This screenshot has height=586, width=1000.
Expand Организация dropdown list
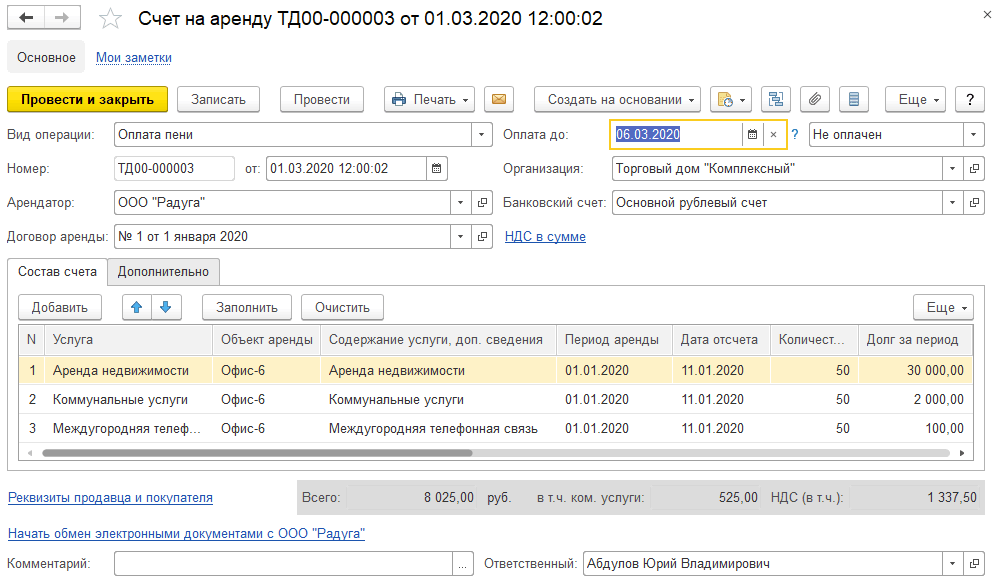[952, 168]
